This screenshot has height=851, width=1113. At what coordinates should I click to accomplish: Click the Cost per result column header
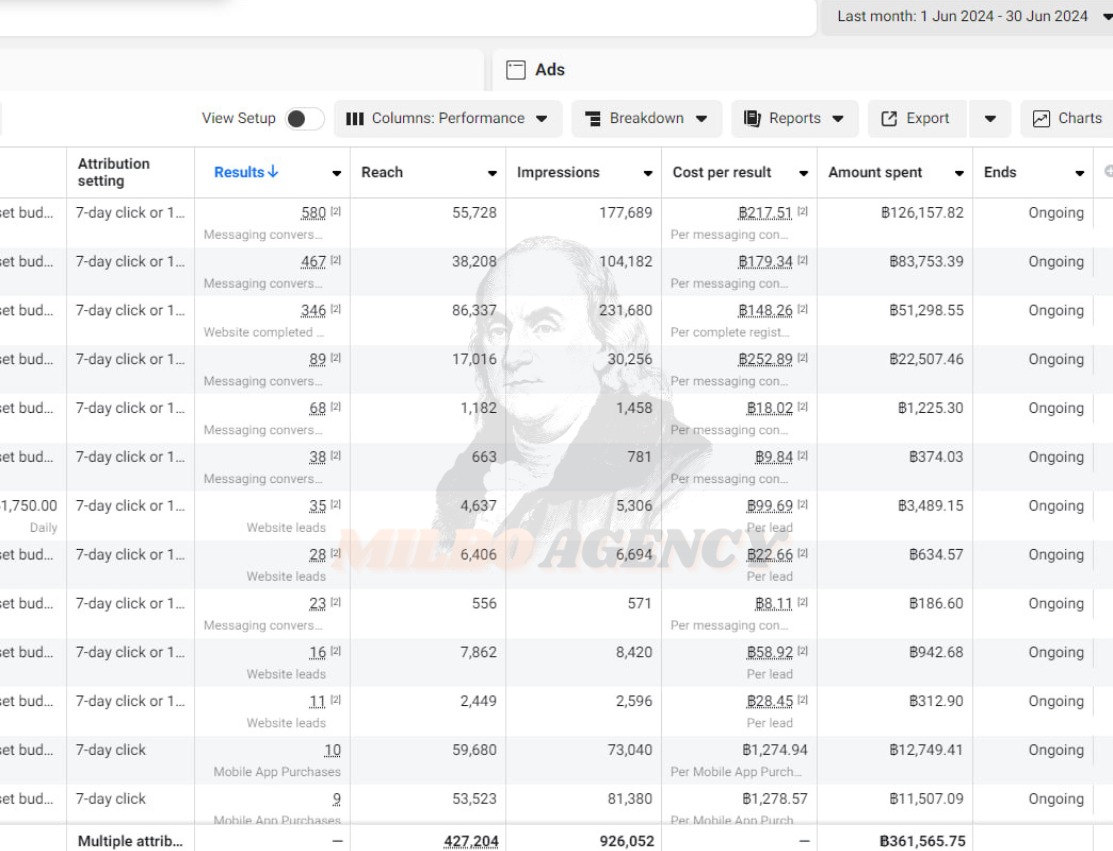[722, 172]
